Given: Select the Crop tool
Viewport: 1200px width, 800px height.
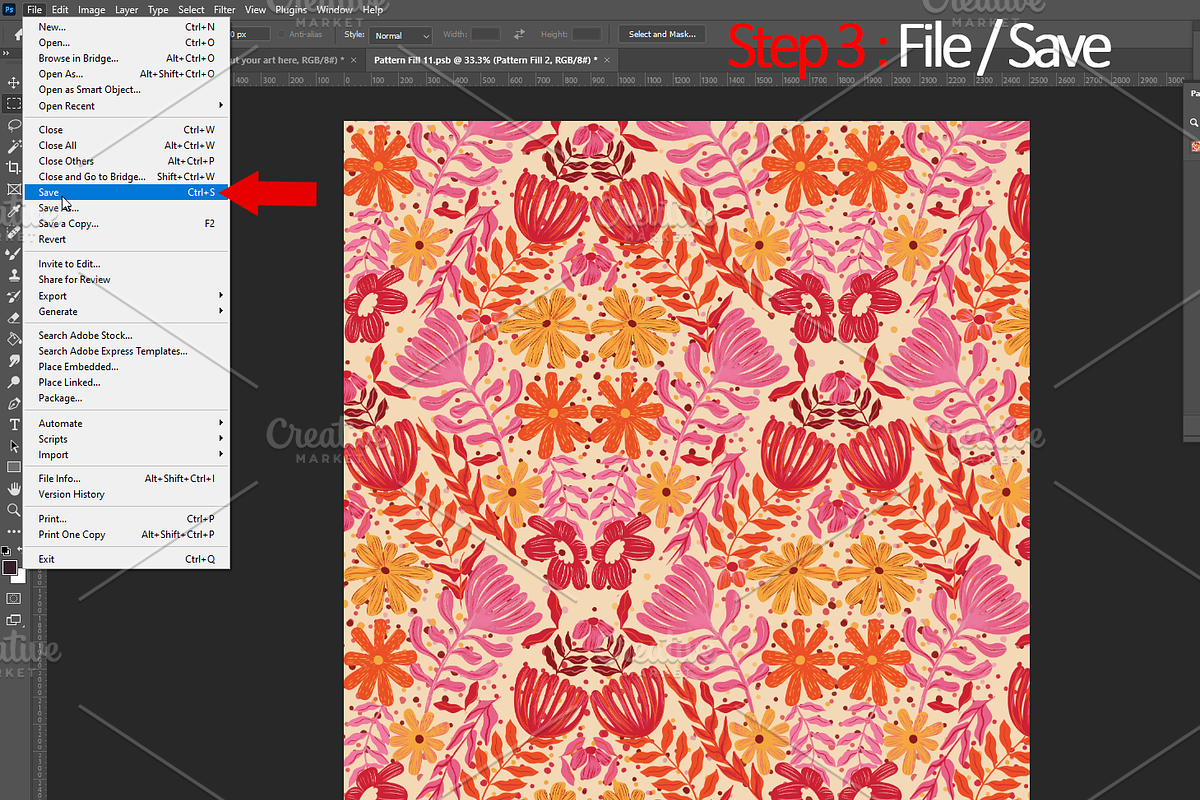Looking at the screenshot, I should coord(14,167).
